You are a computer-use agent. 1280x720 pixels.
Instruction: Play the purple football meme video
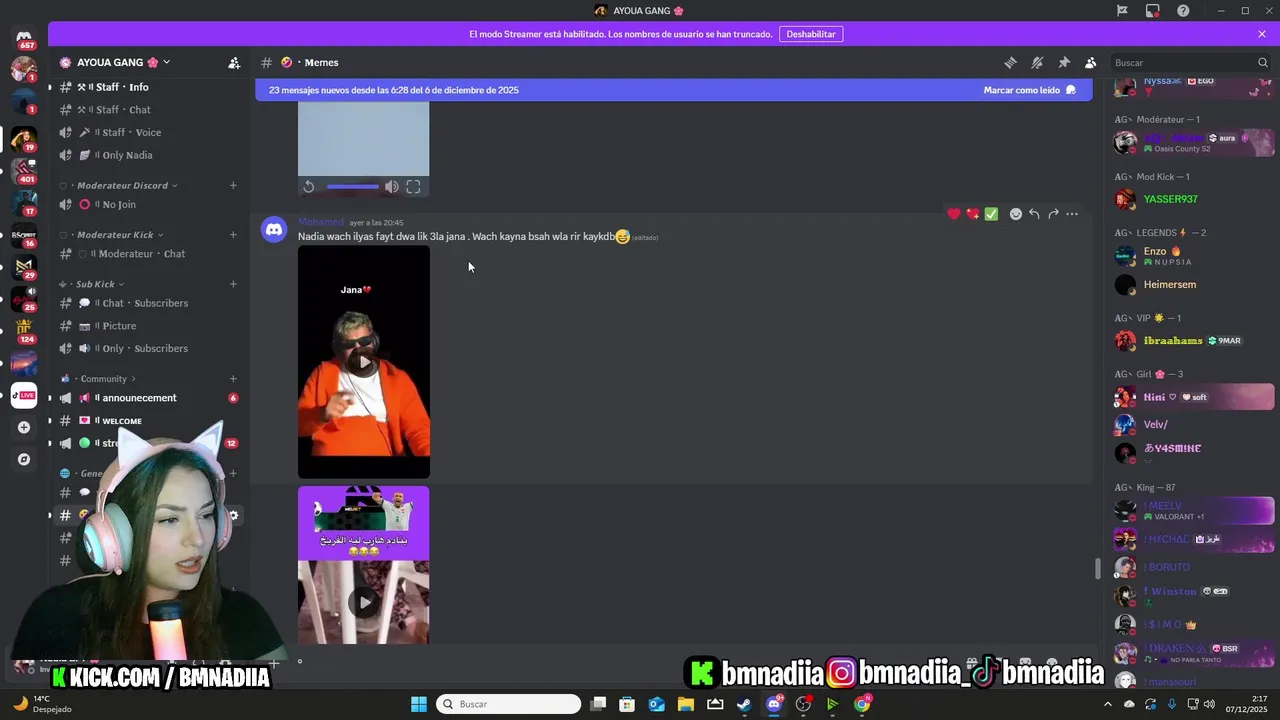pos(364,601)
